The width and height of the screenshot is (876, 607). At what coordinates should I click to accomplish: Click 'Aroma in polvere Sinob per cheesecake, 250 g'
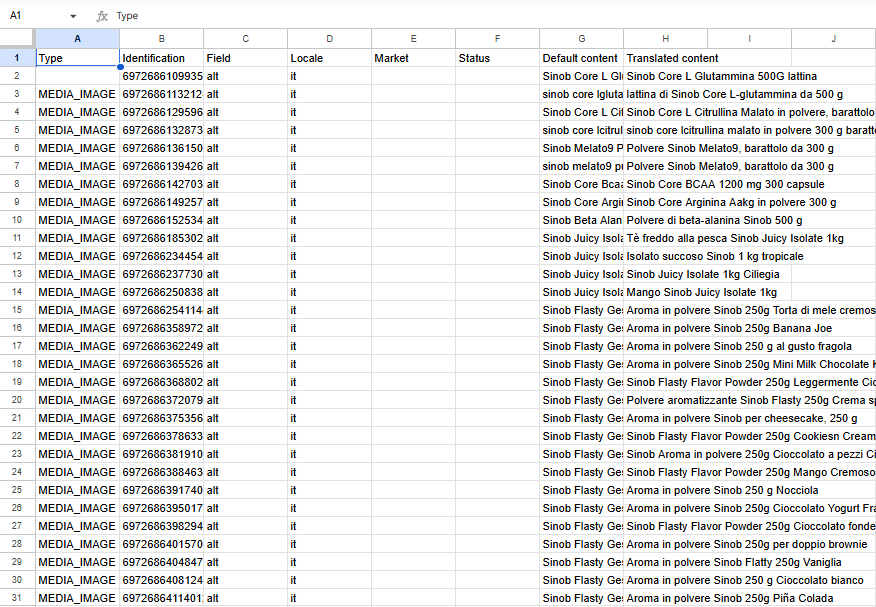(741, 418)
